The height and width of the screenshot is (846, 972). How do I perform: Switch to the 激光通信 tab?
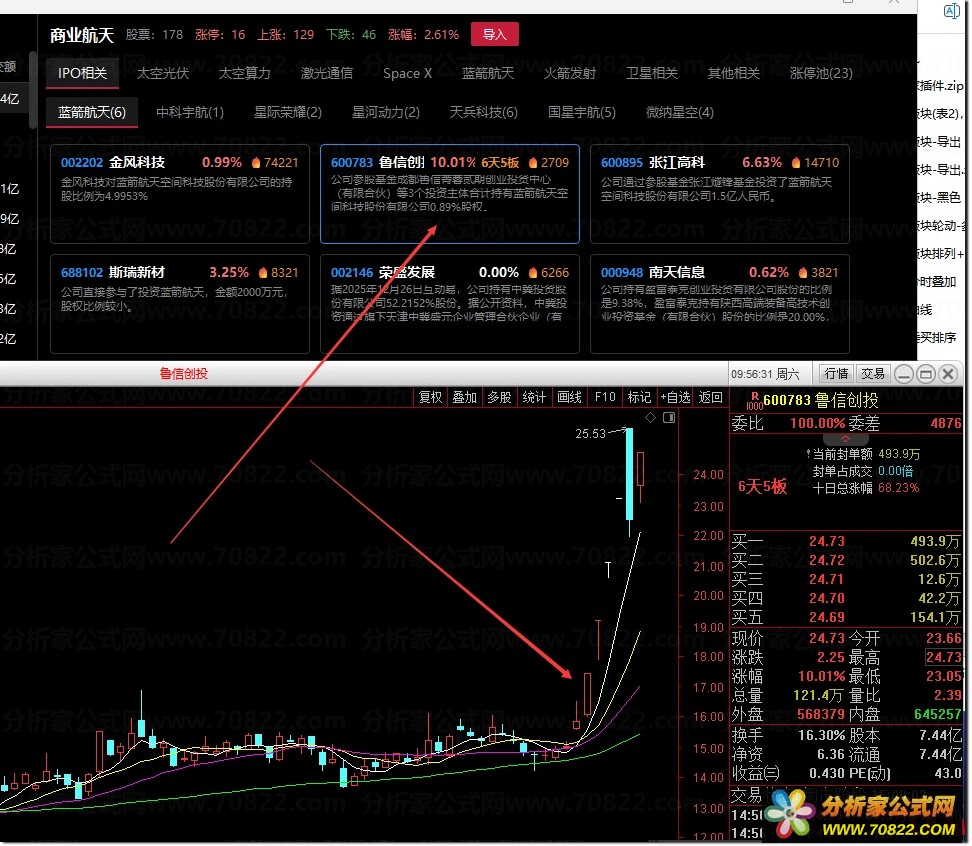pyautogui.click(x=327, y=73)
